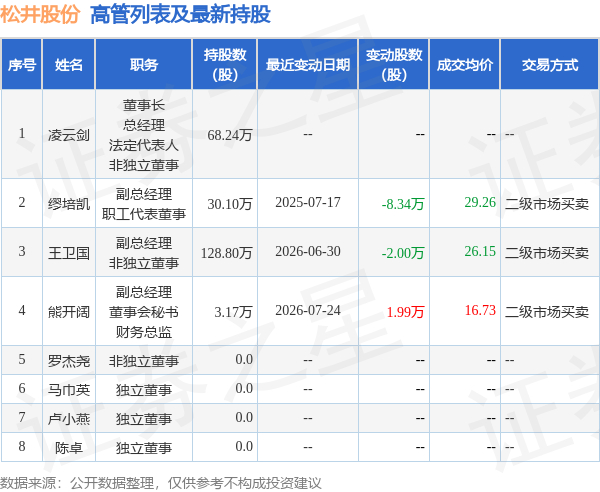This screenshot has height=492, width=600.
Task: Click 独立董事 in 马巾英's row
Action: tap(143, 389)
